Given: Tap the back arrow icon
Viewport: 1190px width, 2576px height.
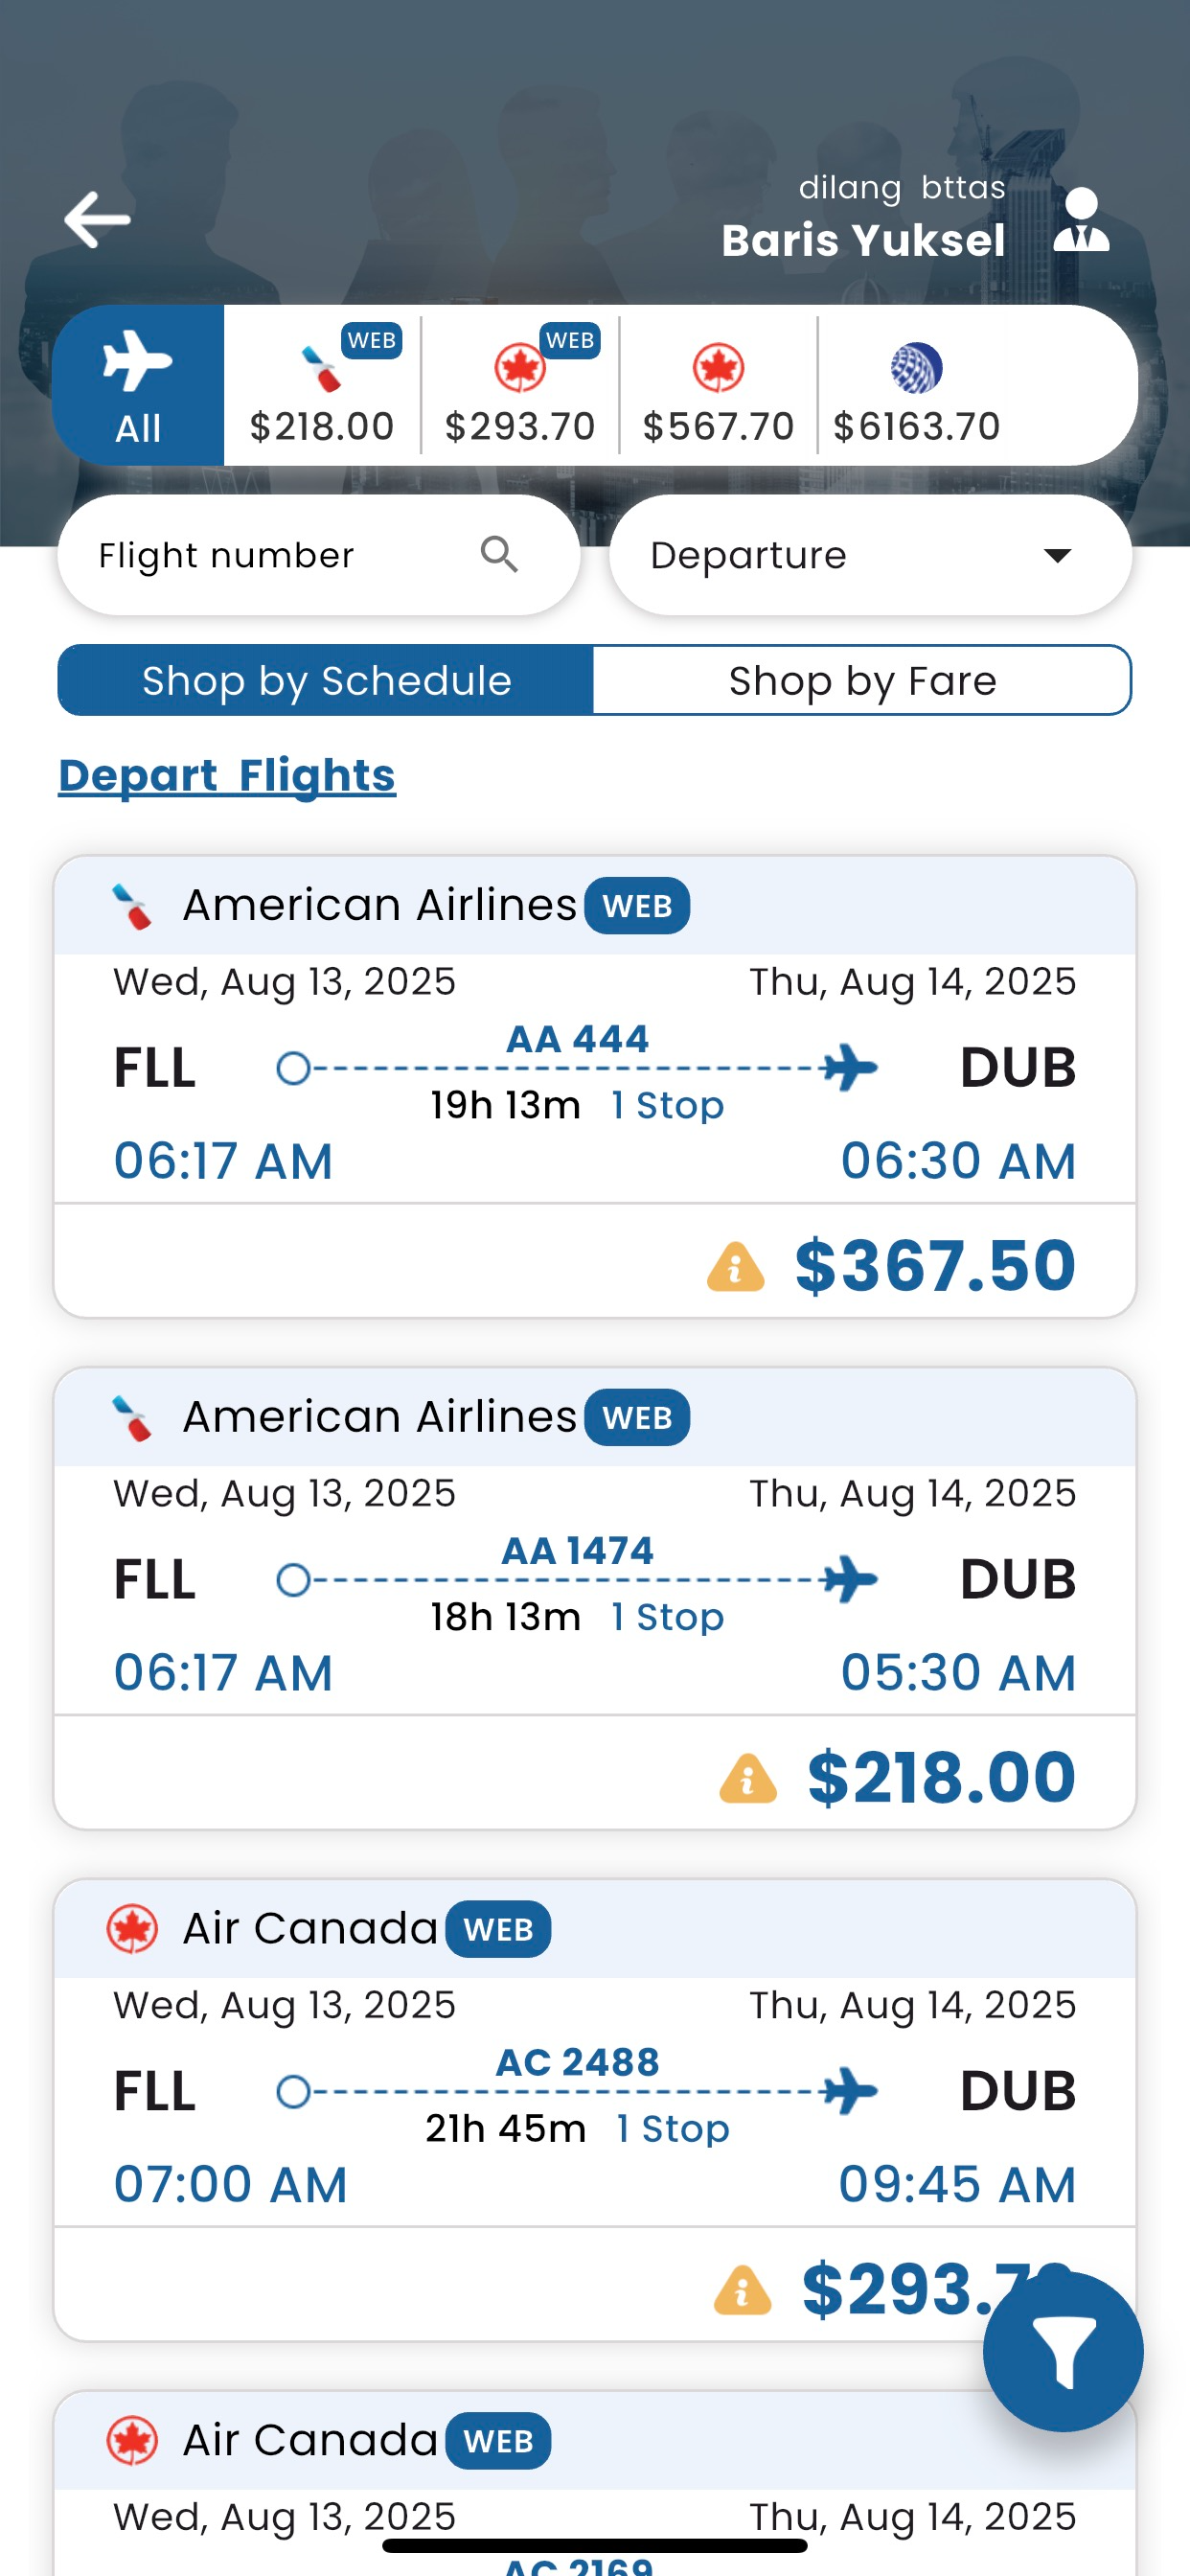Looking at the screenshot, I should coord(97,219).
